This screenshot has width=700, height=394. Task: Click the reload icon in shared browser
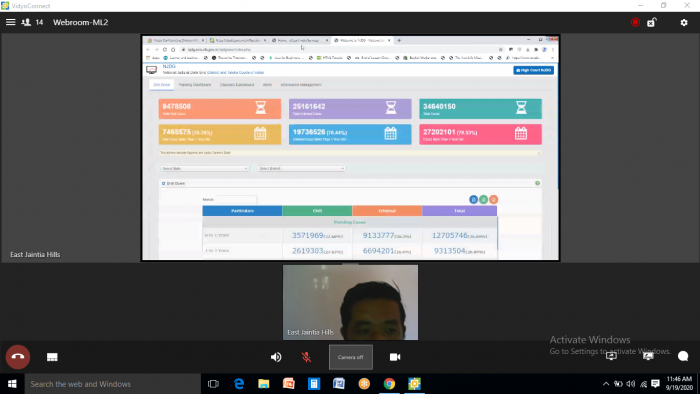click(165, 50)
